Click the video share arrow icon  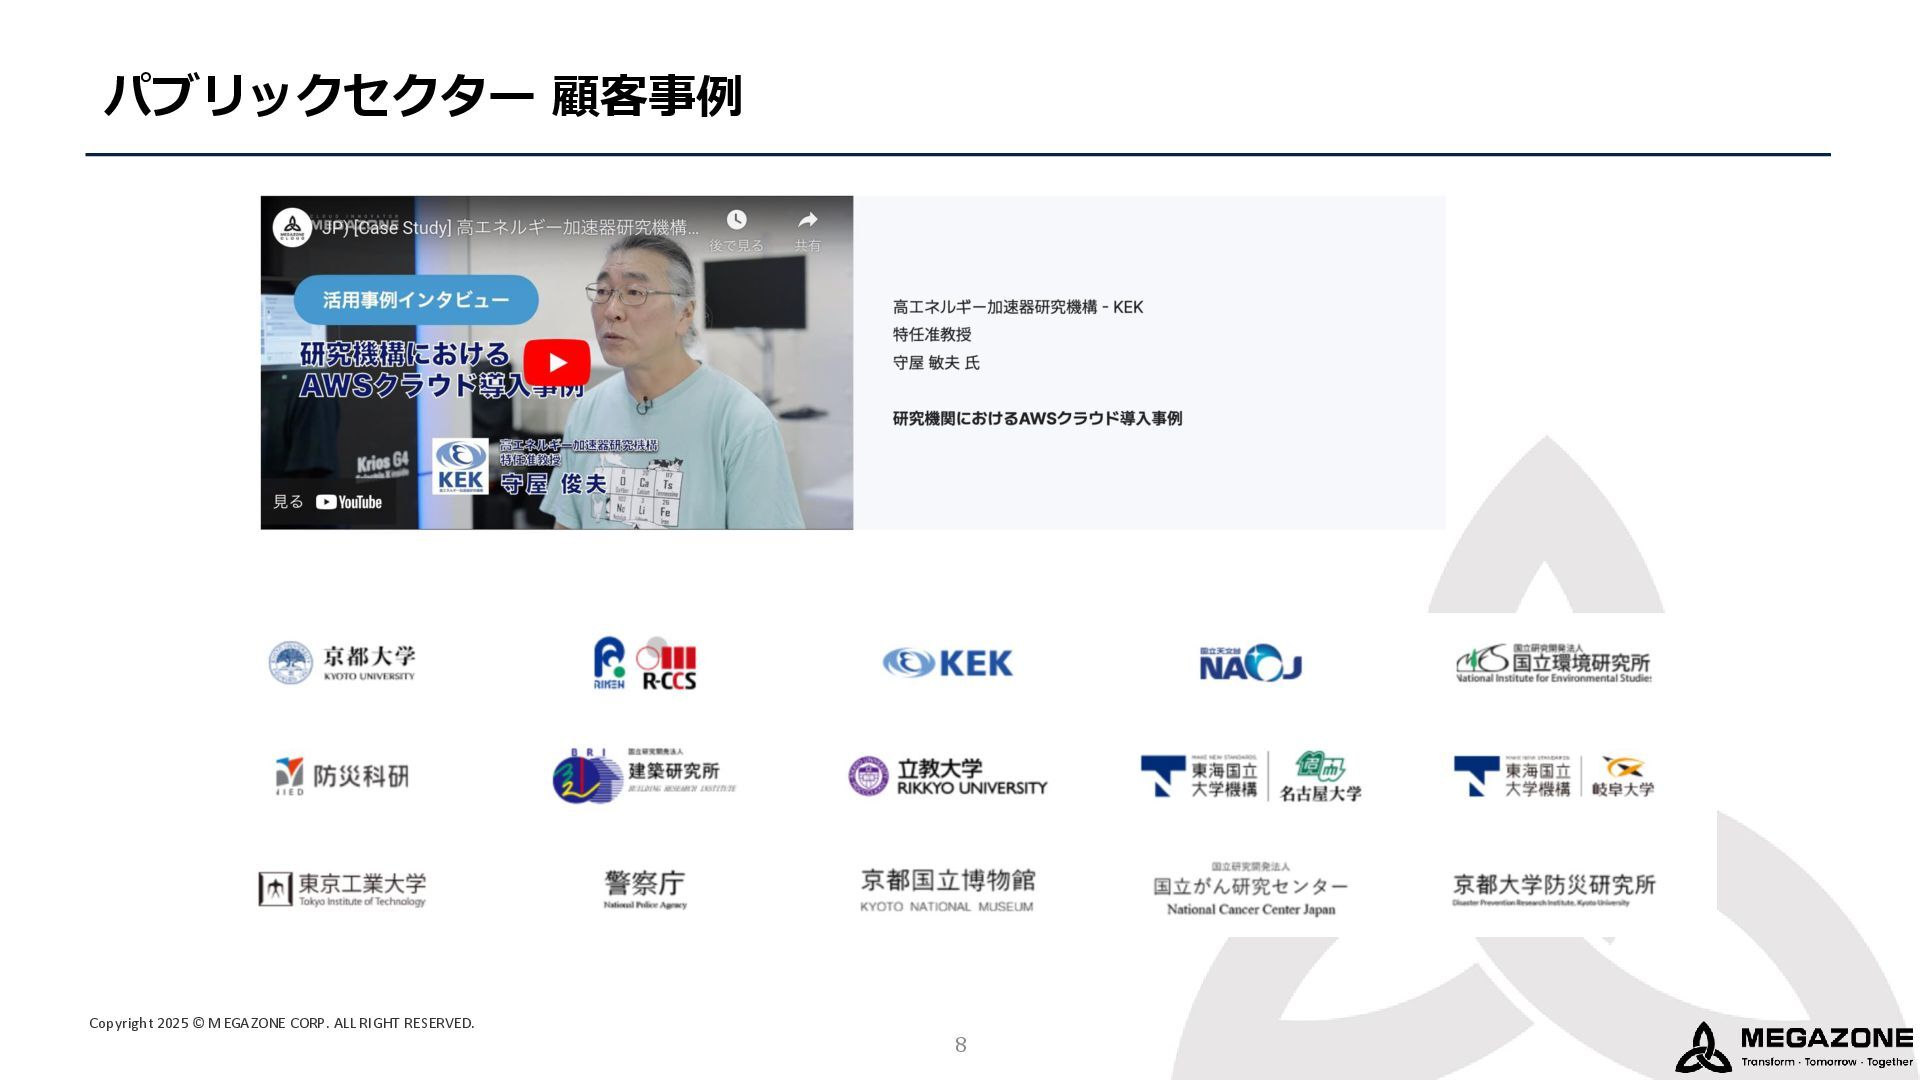tap(807, 220)
